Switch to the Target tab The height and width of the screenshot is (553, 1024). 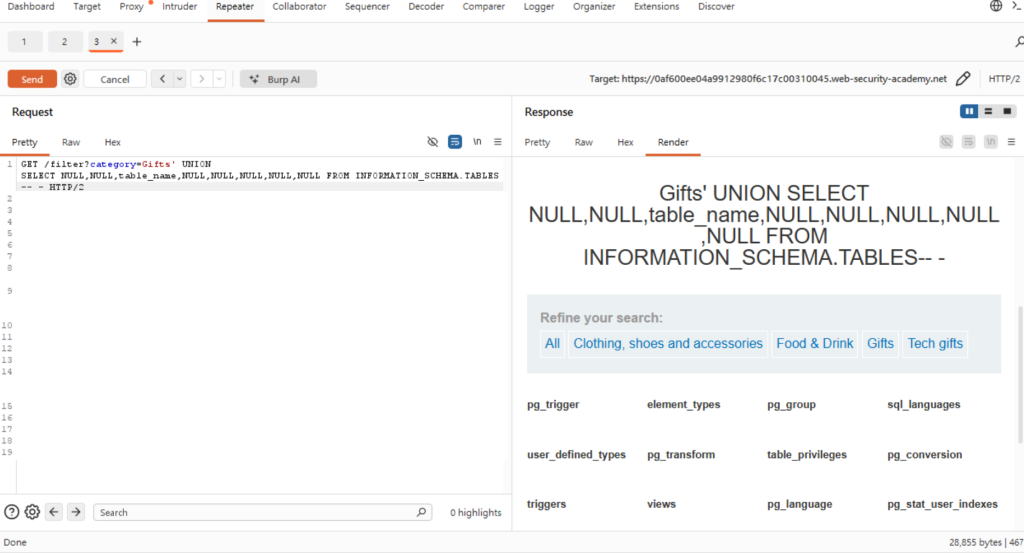point(87,7)
